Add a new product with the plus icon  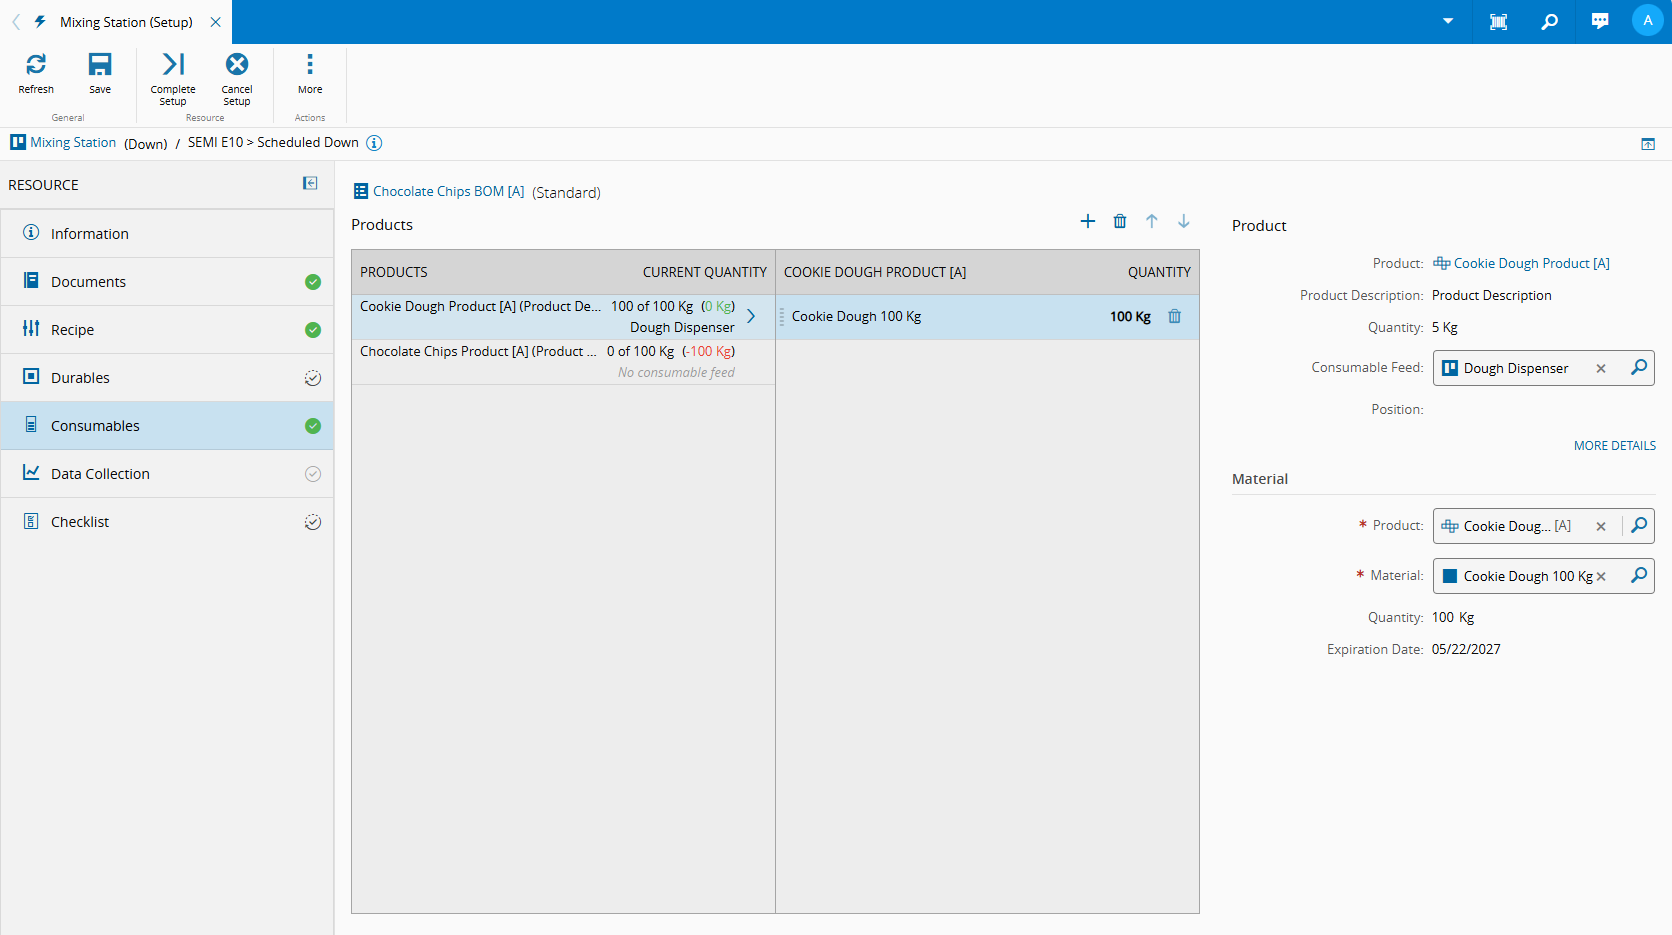1088,221
